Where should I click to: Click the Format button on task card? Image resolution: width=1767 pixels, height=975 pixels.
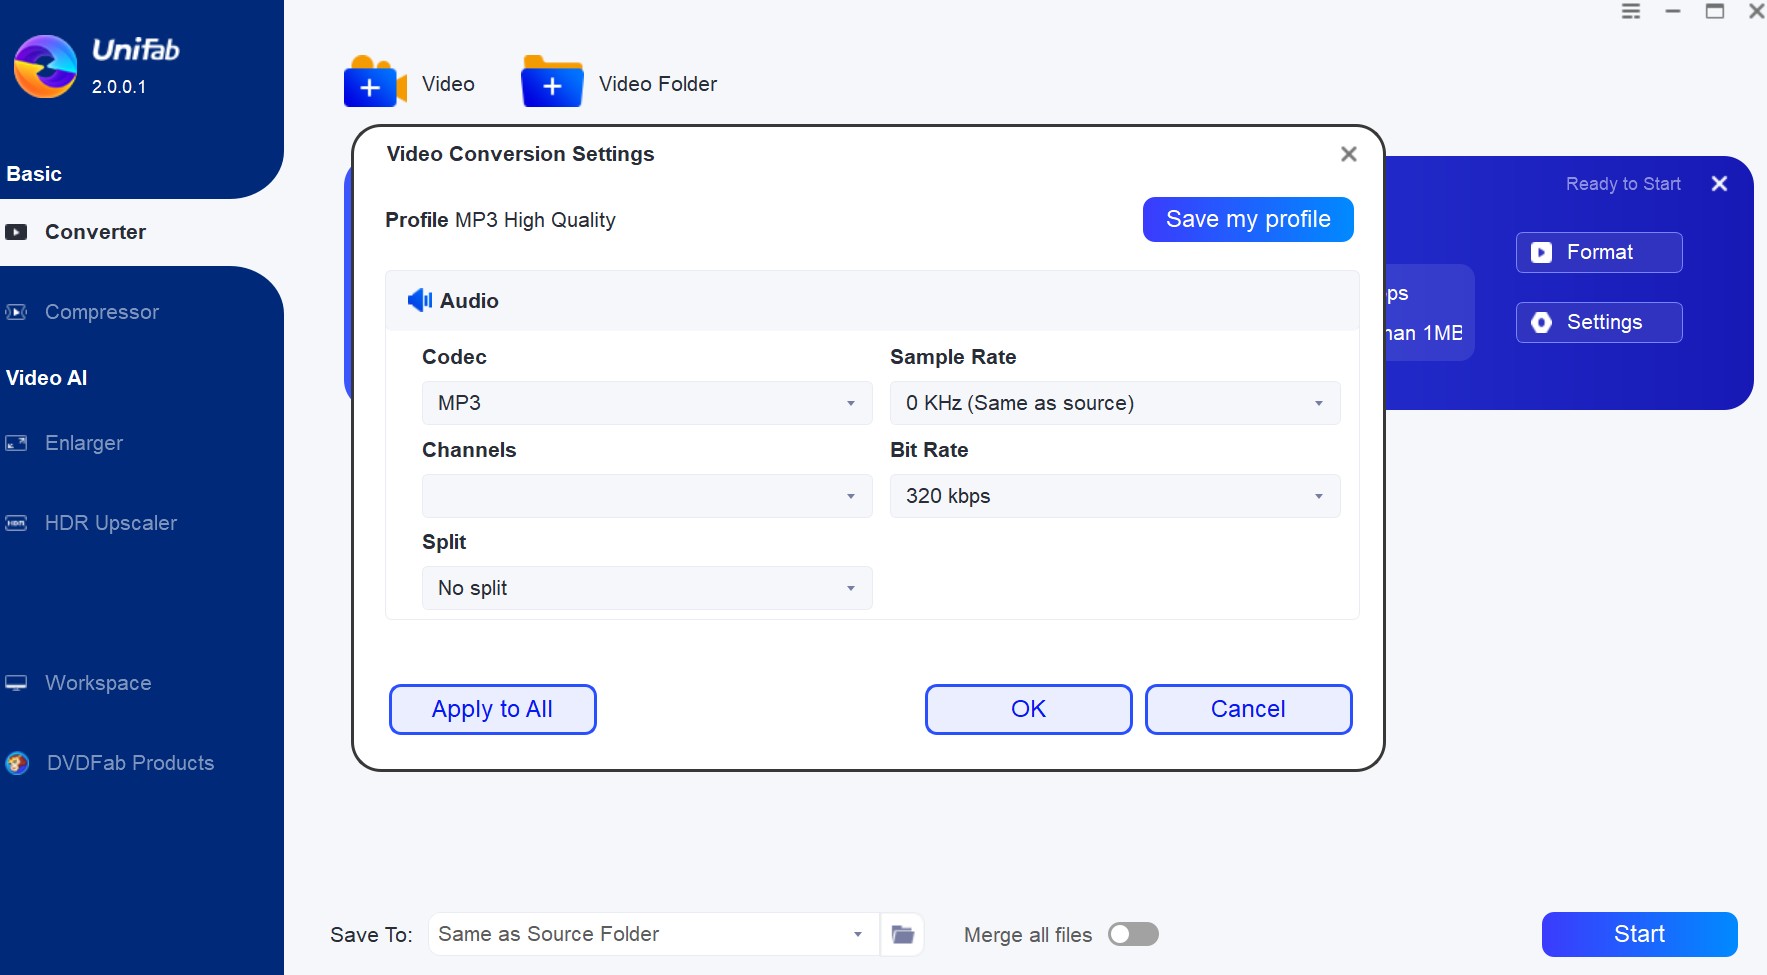(x=1599, y=252)
